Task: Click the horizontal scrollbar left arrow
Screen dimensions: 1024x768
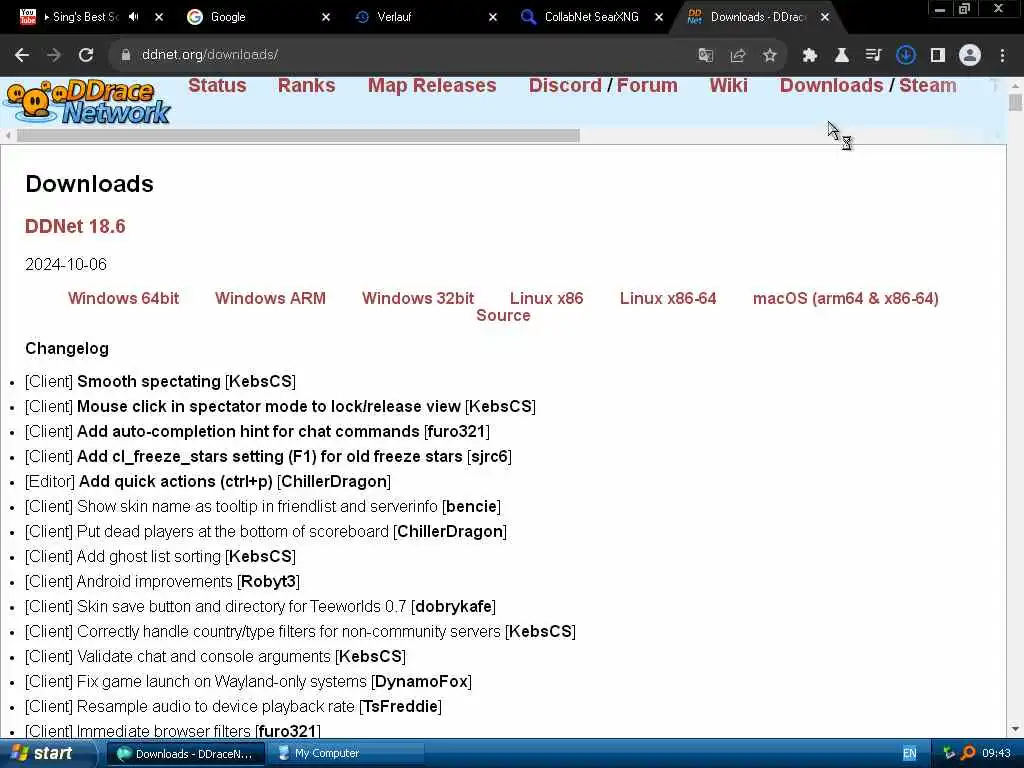Action: (8, 136)
